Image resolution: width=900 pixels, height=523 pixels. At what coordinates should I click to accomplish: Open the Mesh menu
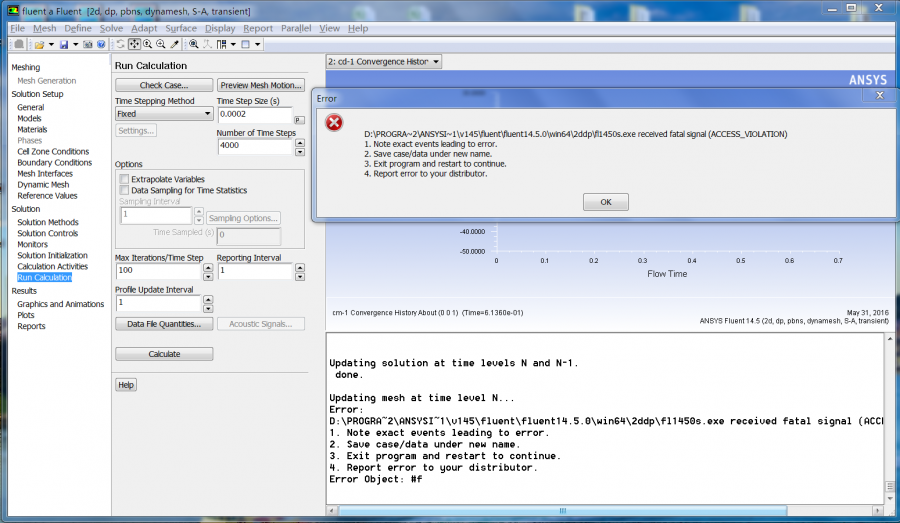coord(44,28)
